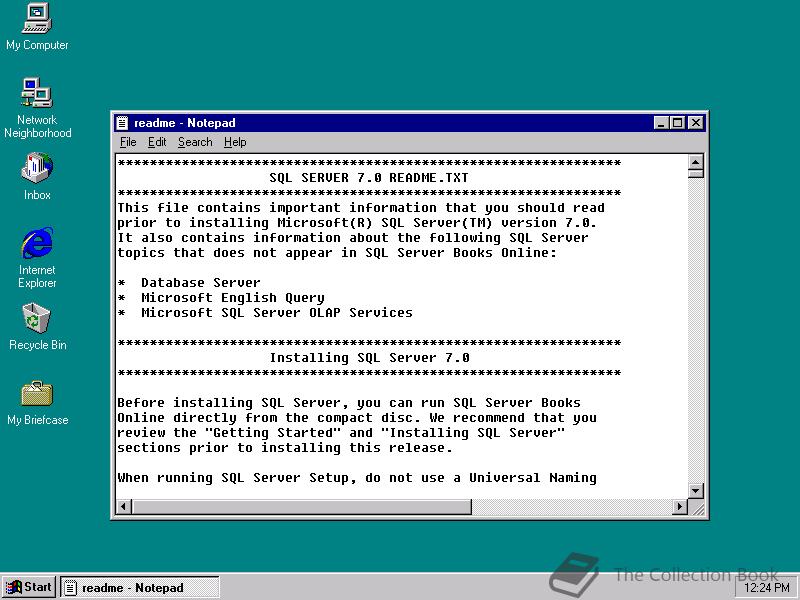Open the Edit menu in Notepad

coord(157,142)
